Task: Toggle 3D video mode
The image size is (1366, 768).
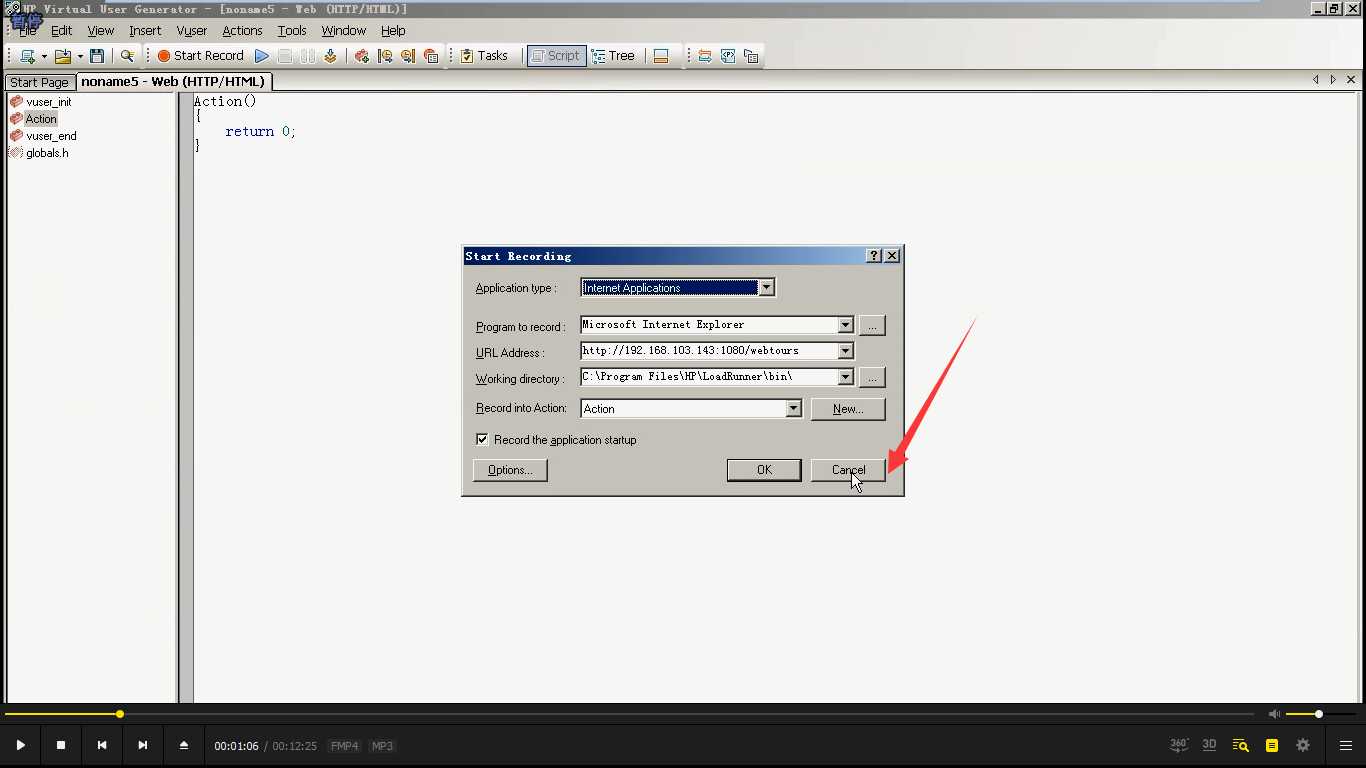Action: pyautogui.click(x=1209, y=745)
